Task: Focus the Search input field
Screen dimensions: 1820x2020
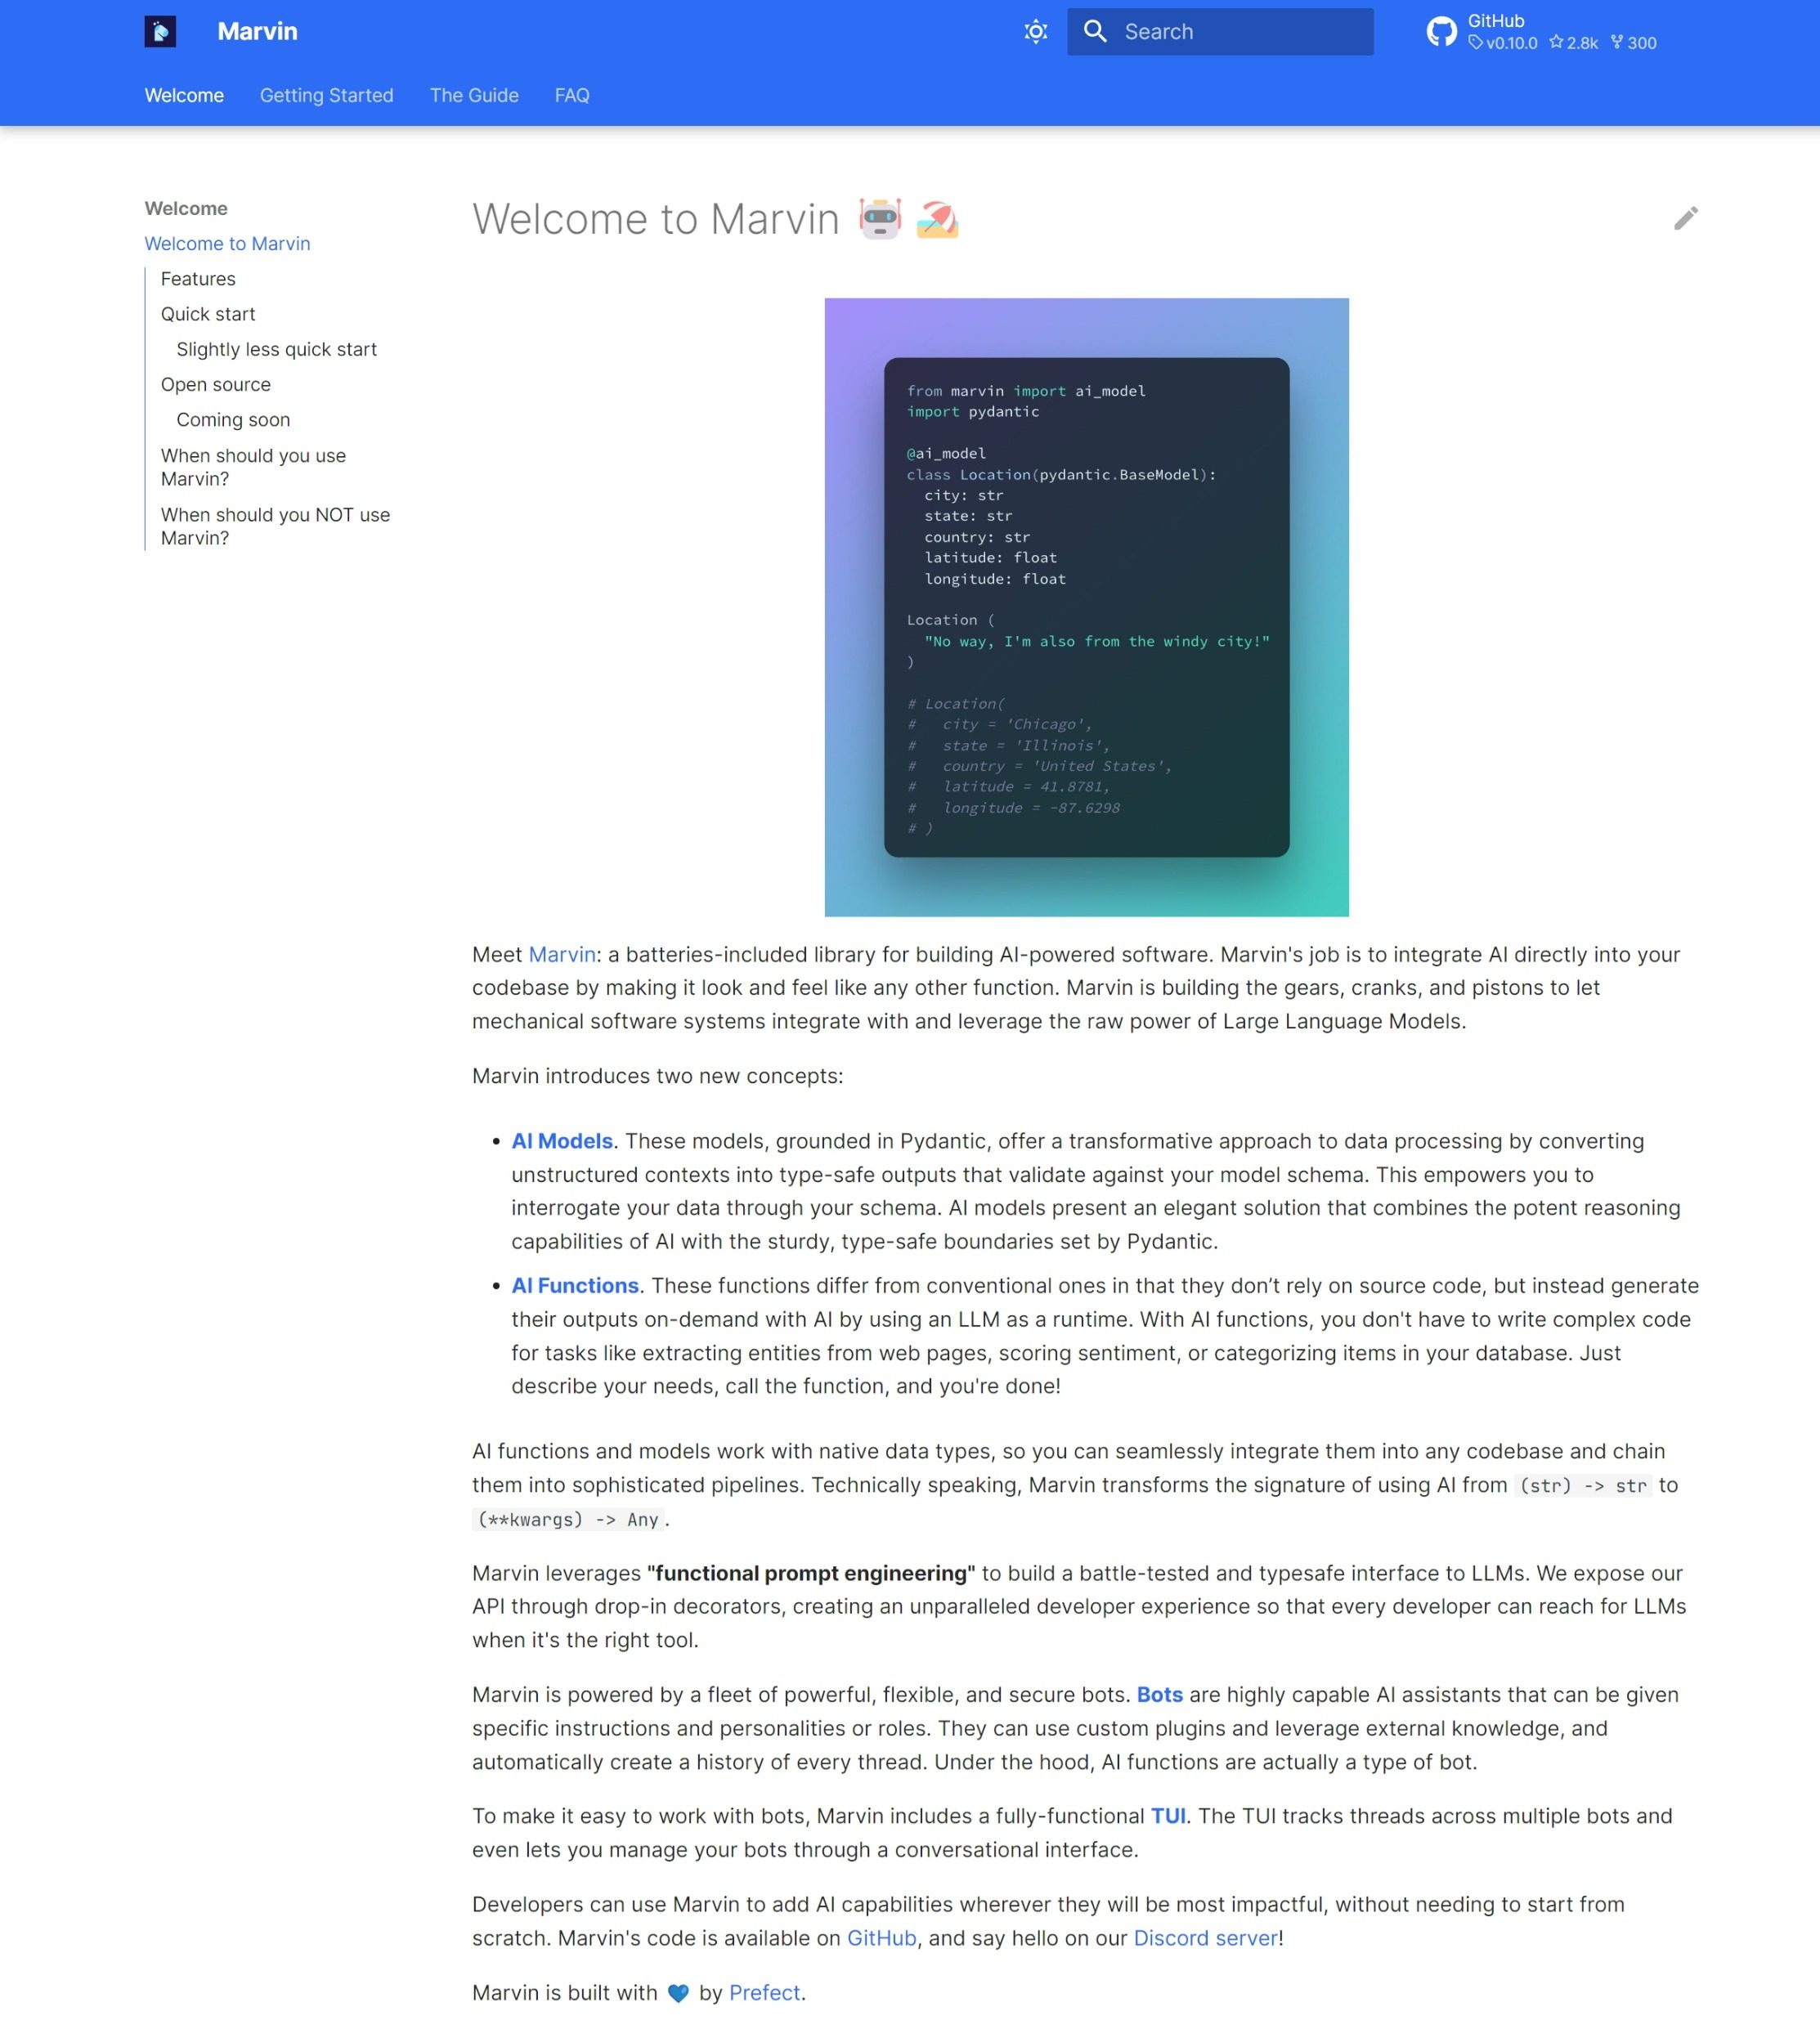Action: point(1240,32)
